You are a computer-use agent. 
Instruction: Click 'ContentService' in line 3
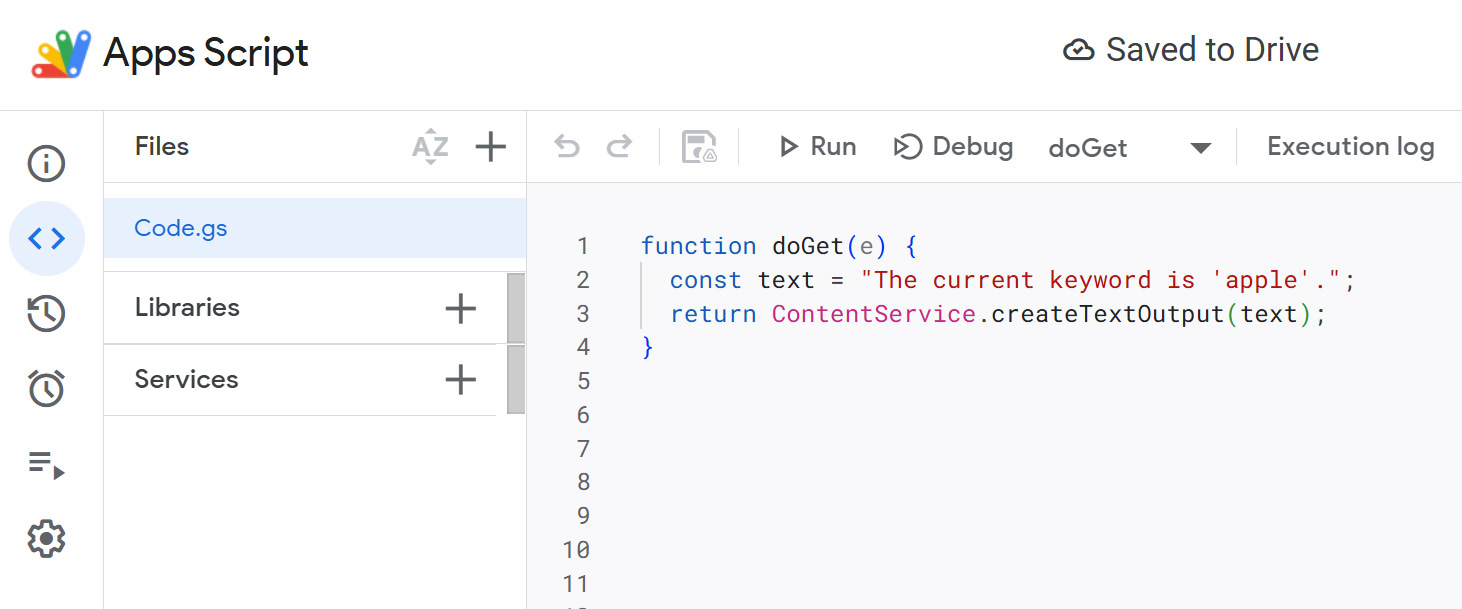pos(873,314)
